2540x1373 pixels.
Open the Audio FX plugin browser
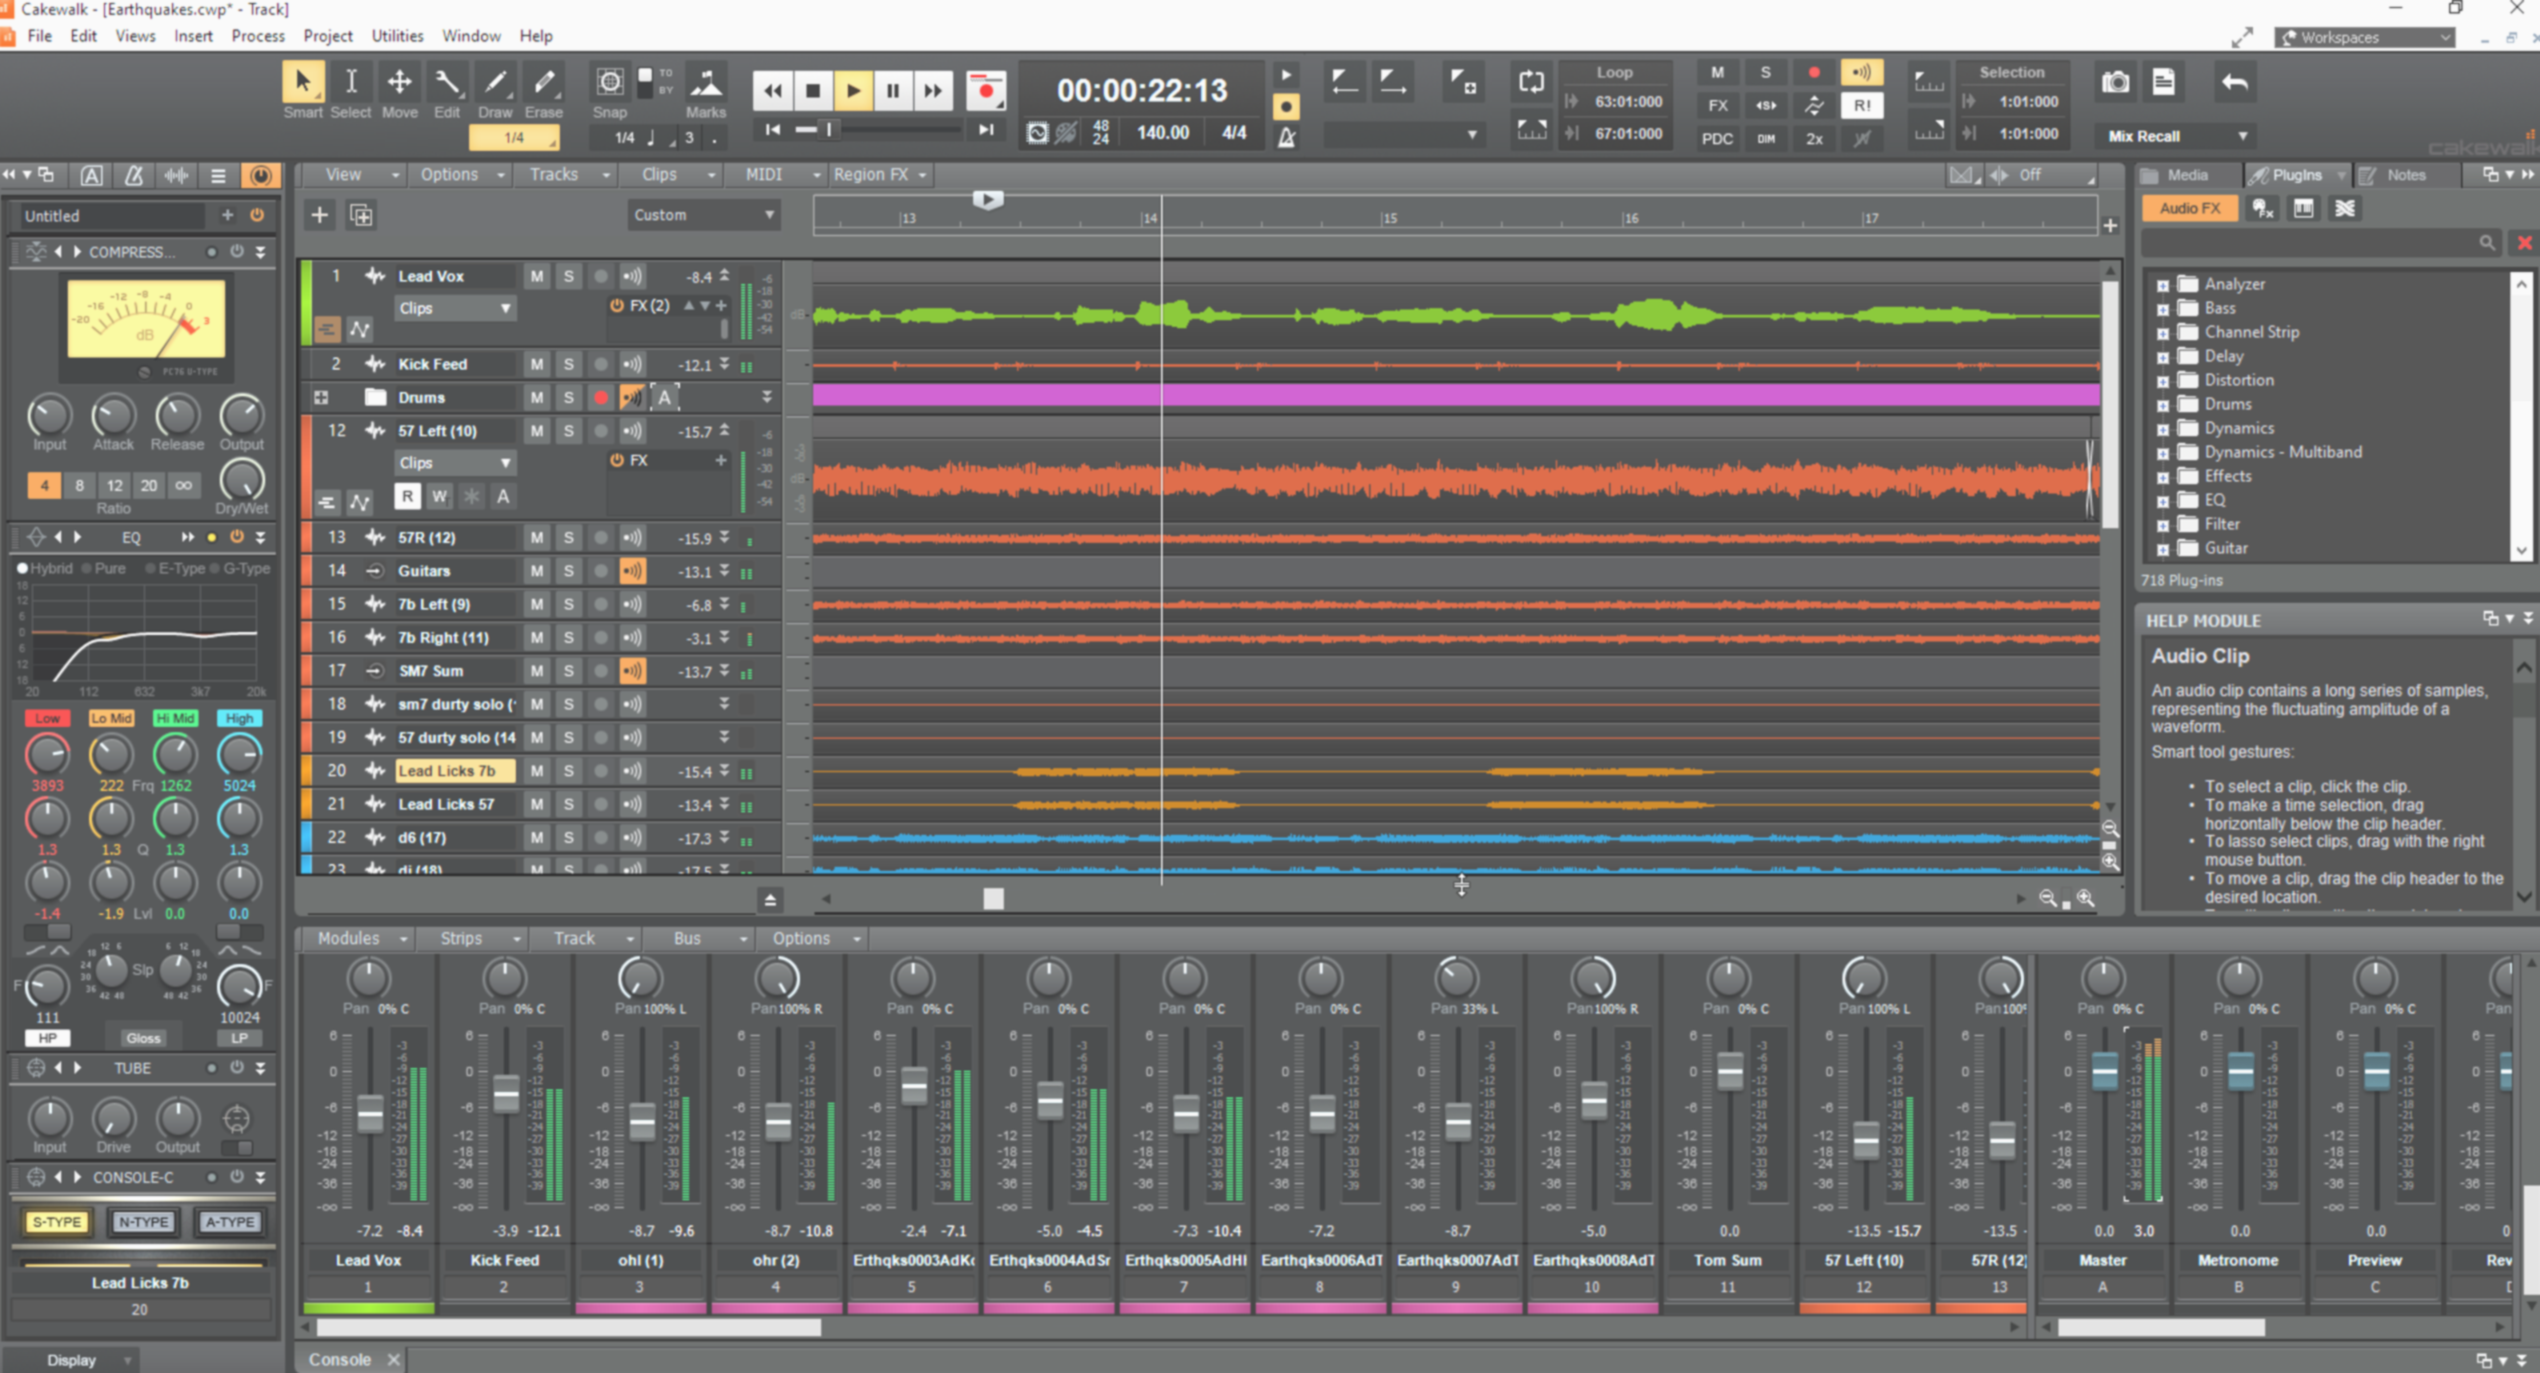pos(2189,208)
